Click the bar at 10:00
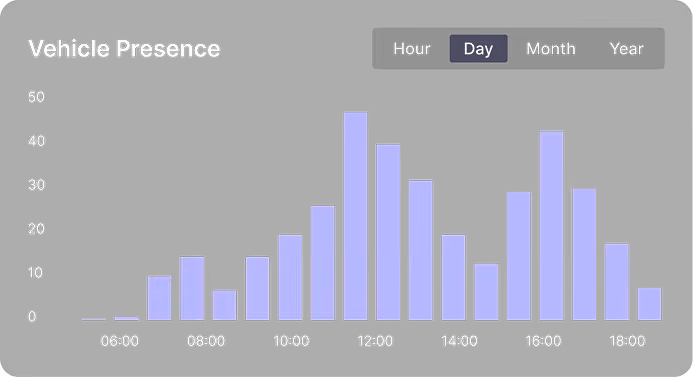This screenshot has width=693, height=377. 290,278
